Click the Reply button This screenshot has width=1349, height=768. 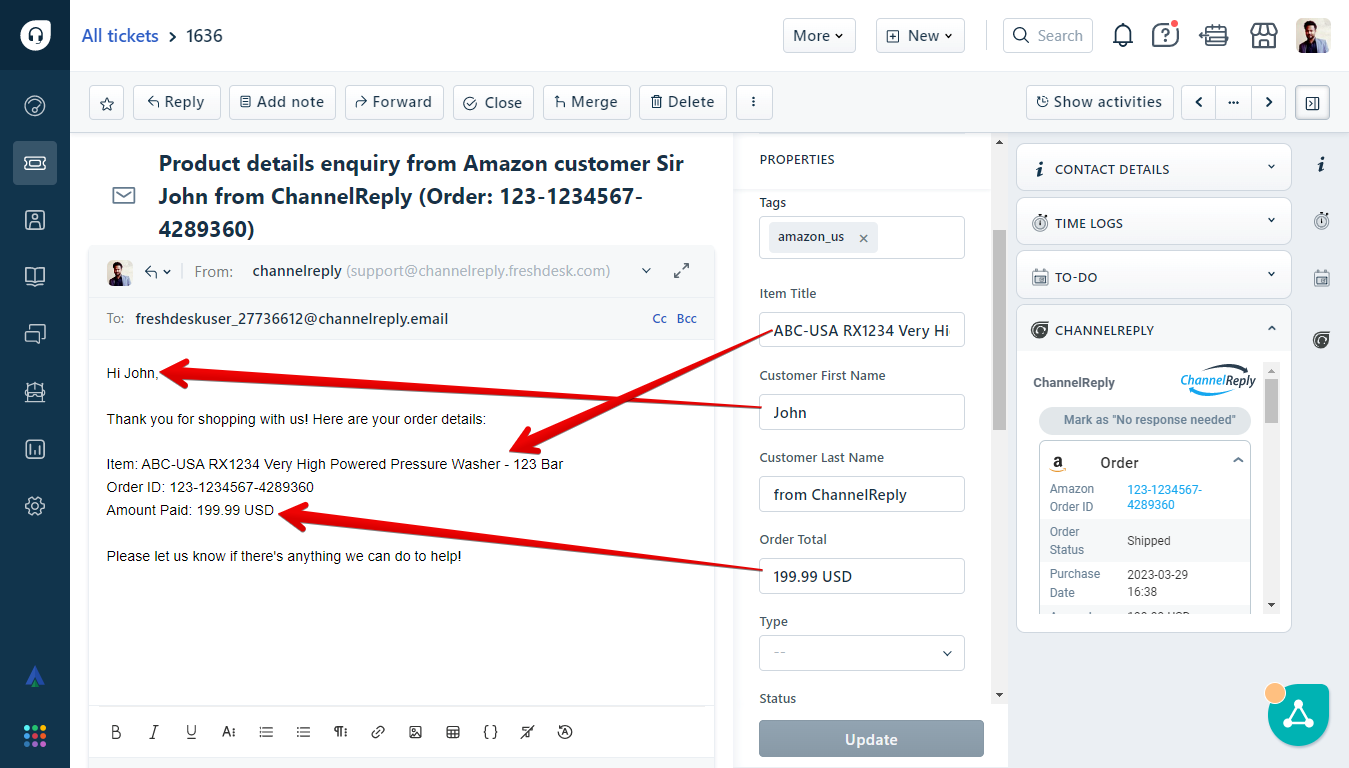(x=176, y=102)
